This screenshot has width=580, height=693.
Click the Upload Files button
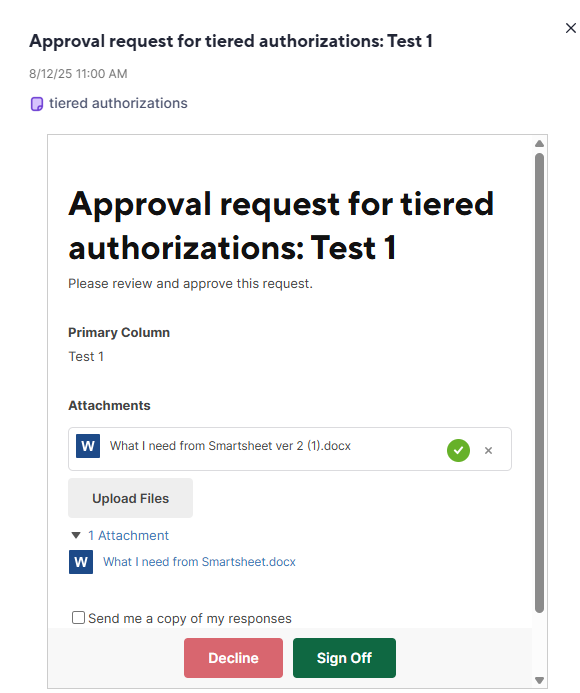point(130,498)
